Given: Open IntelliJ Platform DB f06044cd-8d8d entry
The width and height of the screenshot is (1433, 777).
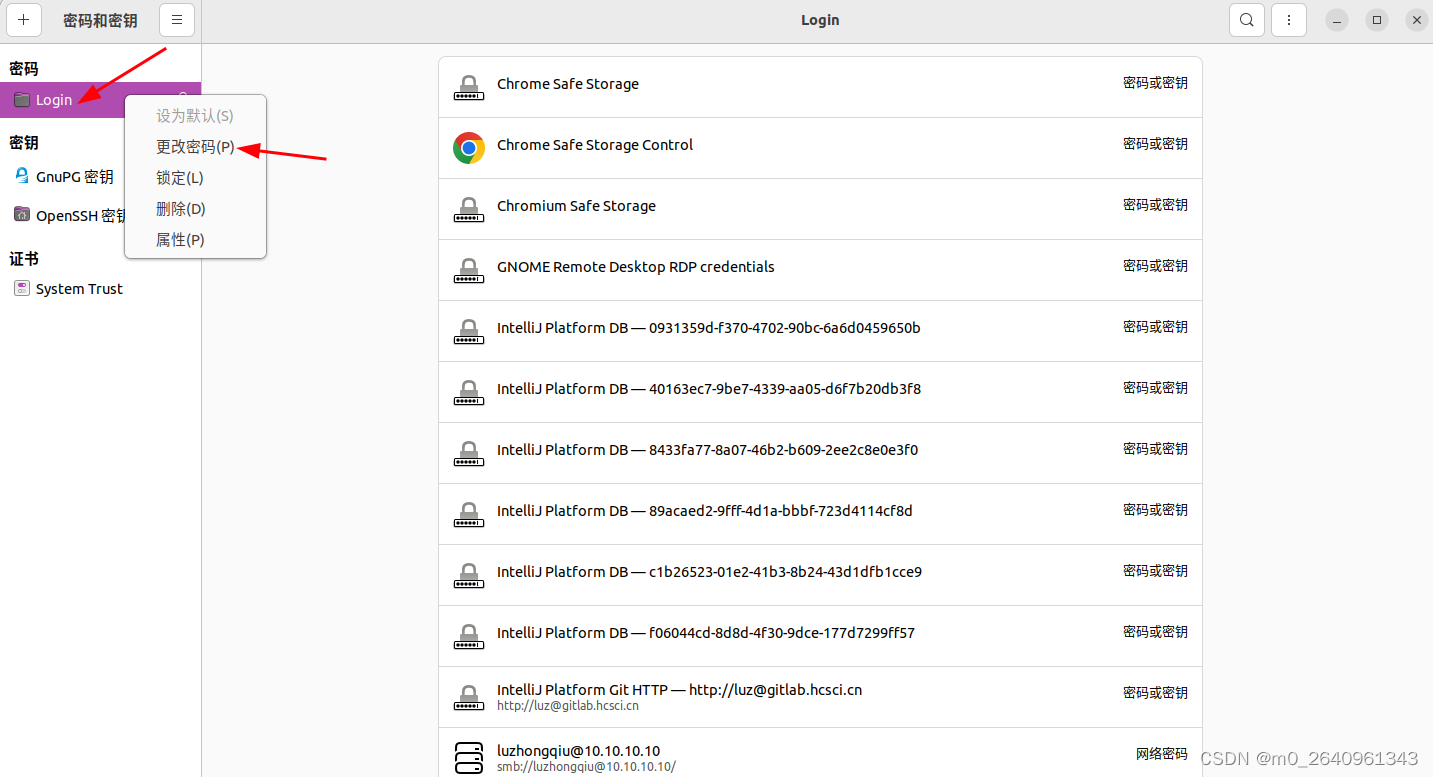Looking at the screenshot, I should pos(820,636).
